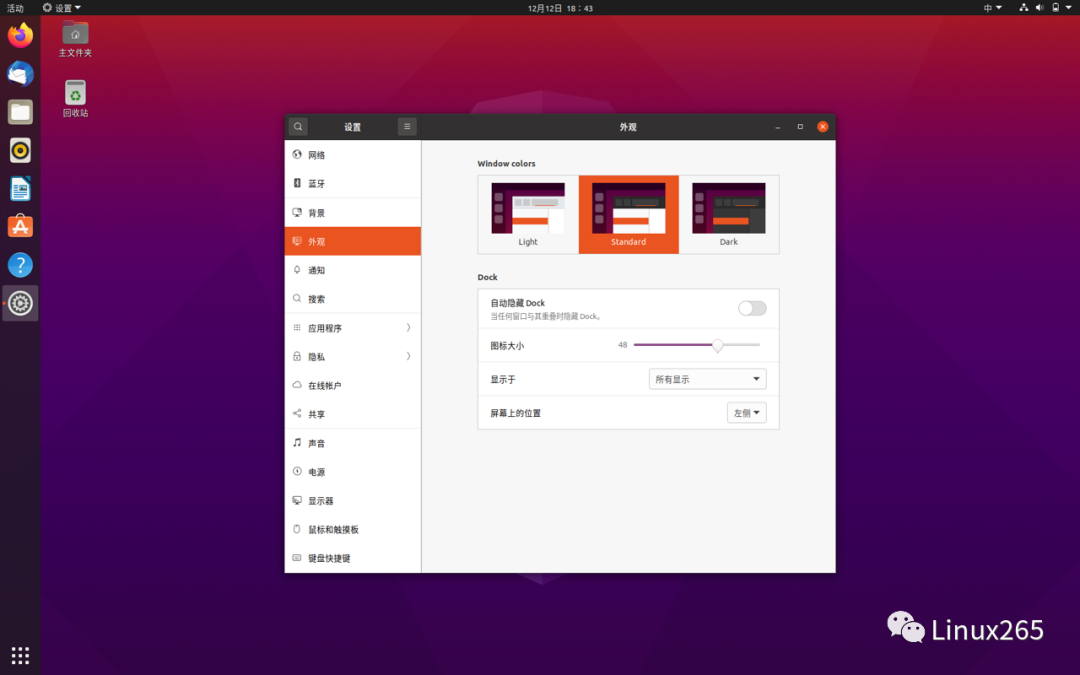Open 共享 in the sidebar

(x=353, y=415)
